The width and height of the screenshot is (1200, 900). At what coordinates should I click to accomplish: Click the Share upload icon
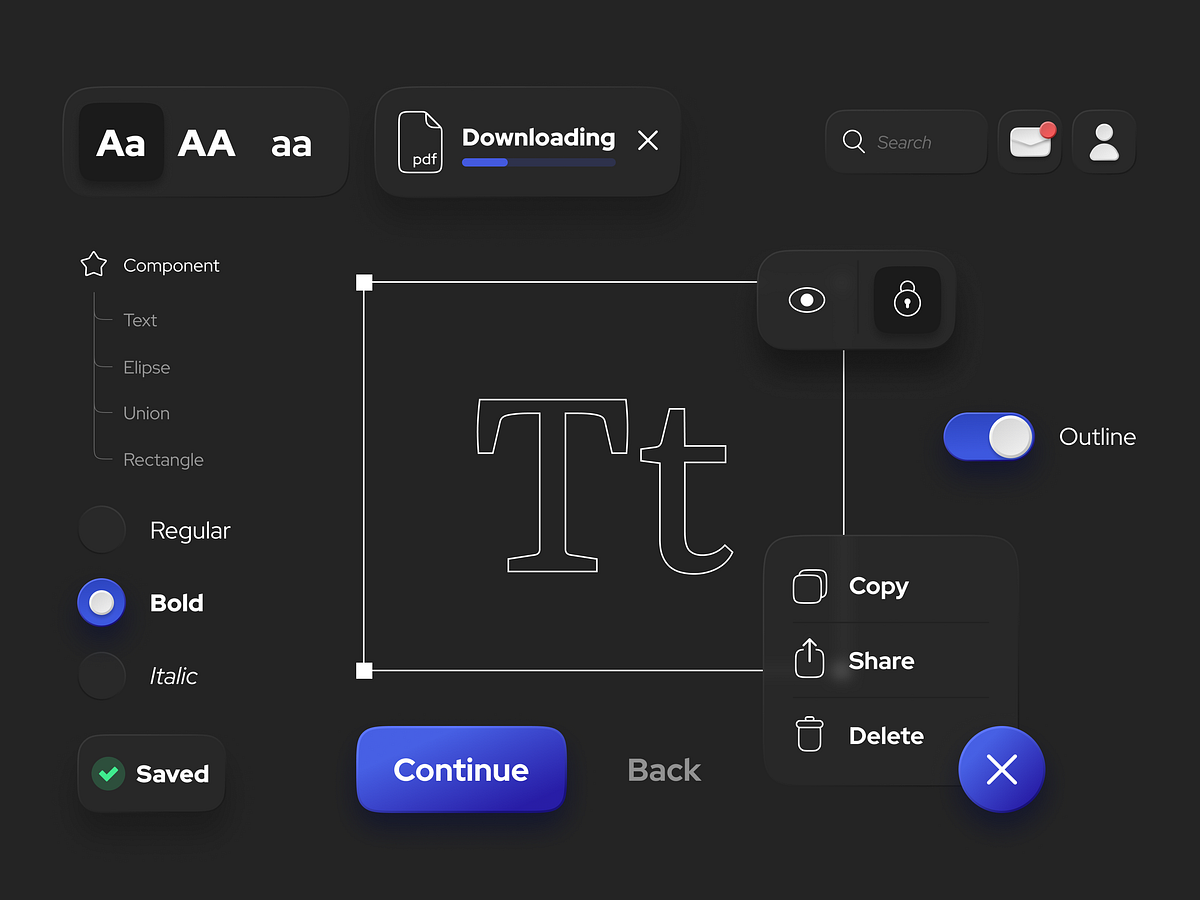809,659
